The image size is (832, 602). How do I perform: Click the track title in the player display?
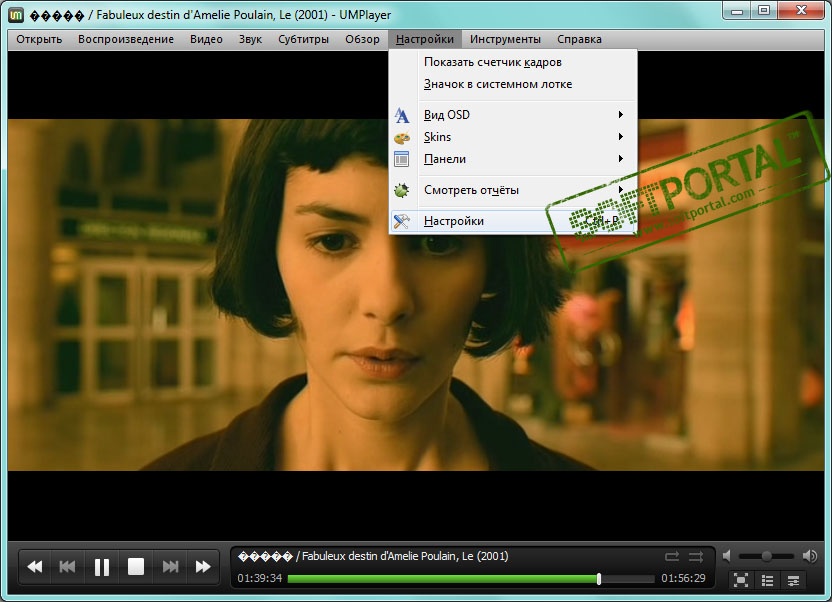(373, 556)
